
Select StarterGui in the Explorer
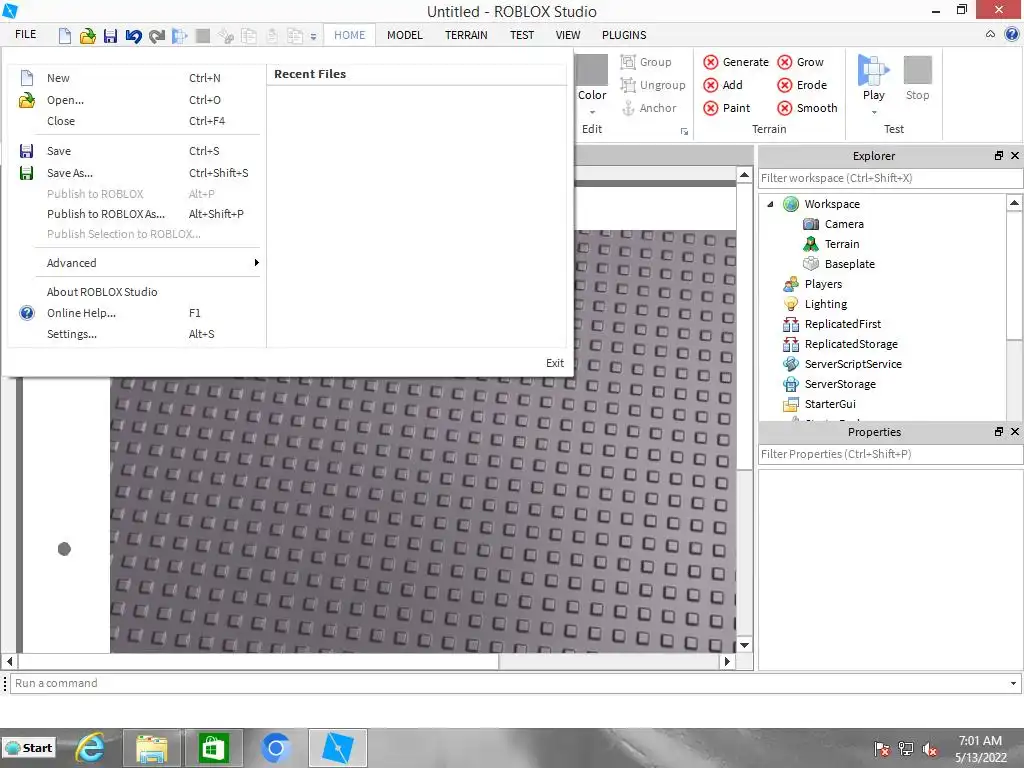tap(820, 404)
